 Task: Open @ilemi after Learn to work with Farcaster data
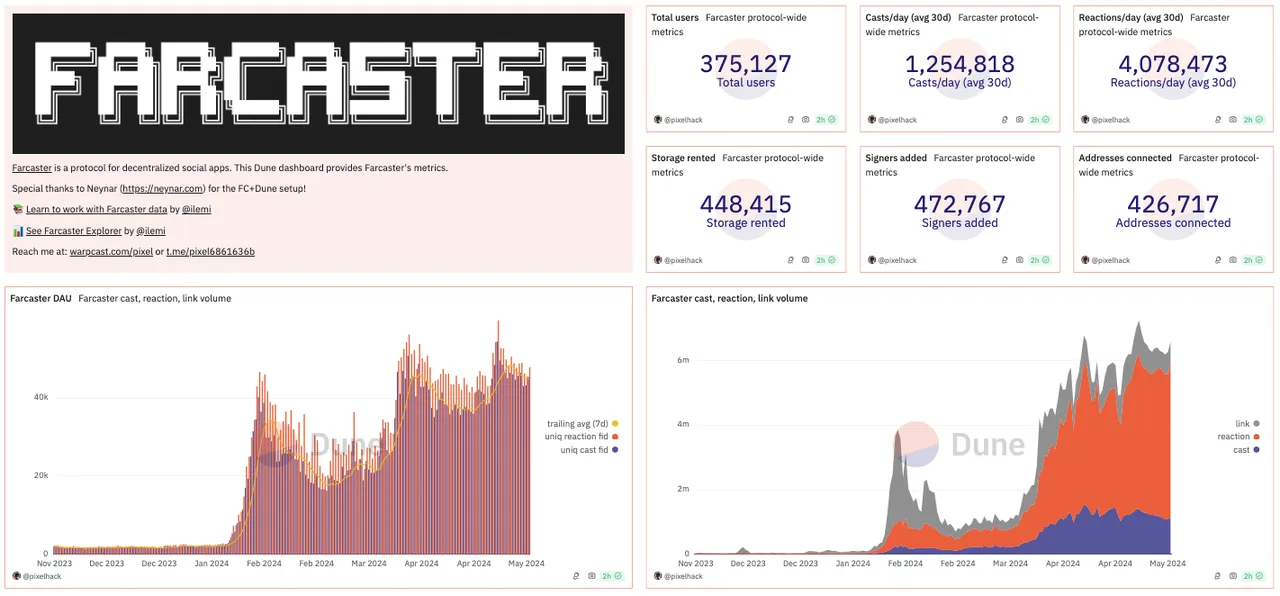click(196, 210)
